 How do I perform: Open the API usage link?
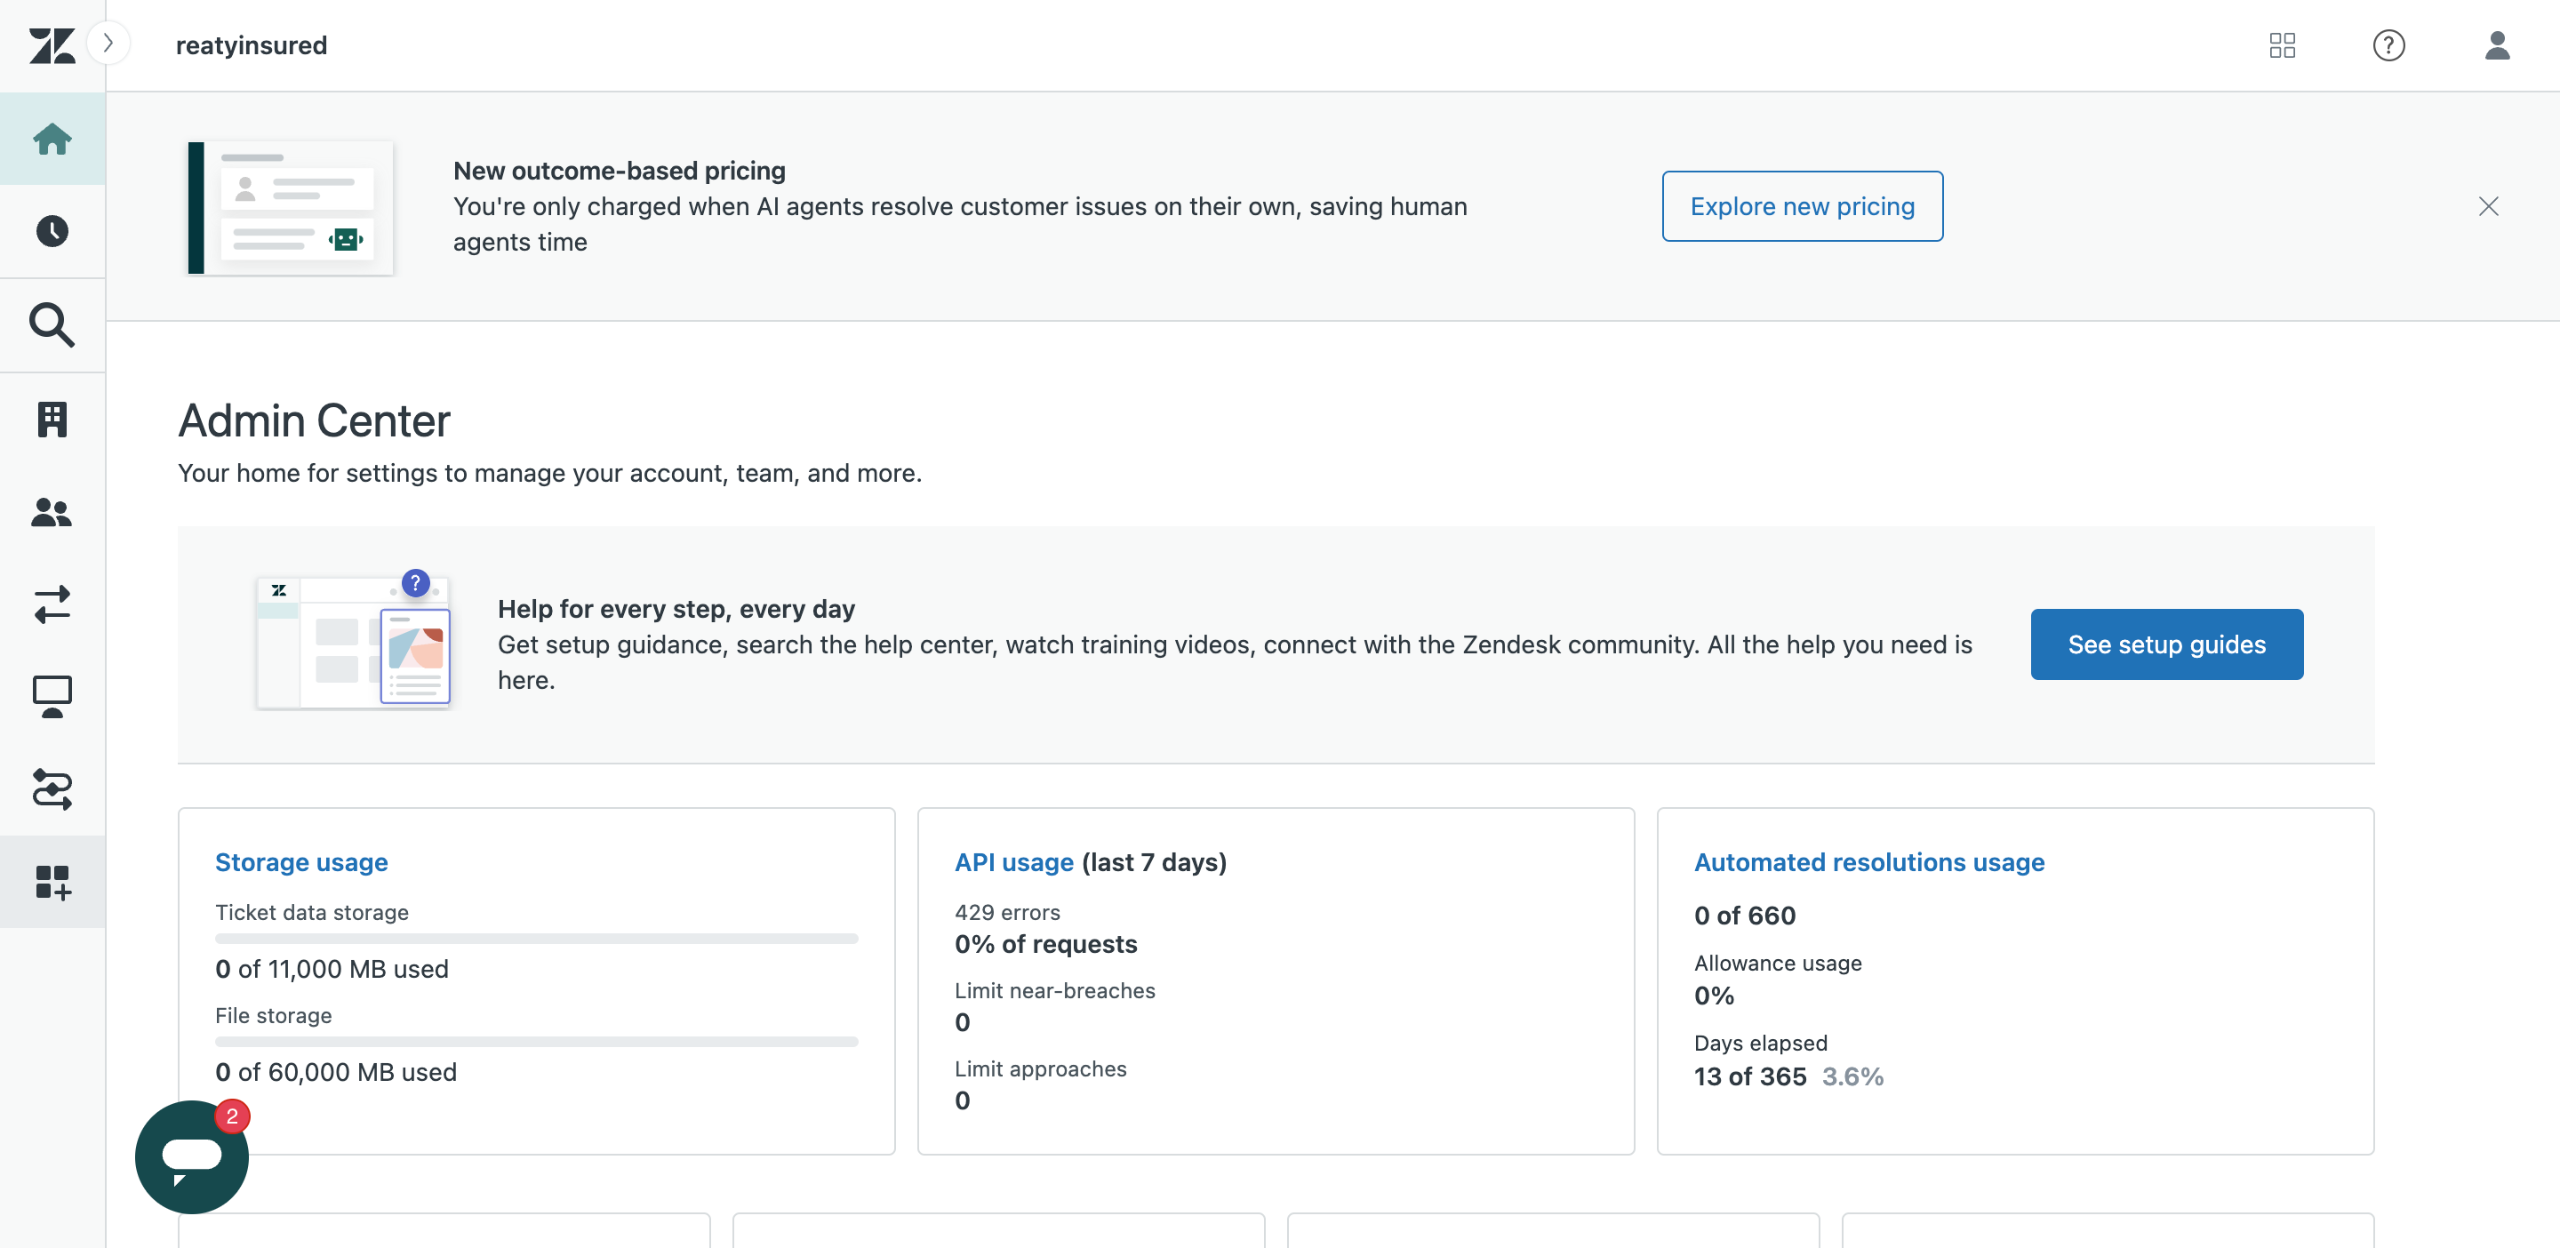pos(1014,862)
